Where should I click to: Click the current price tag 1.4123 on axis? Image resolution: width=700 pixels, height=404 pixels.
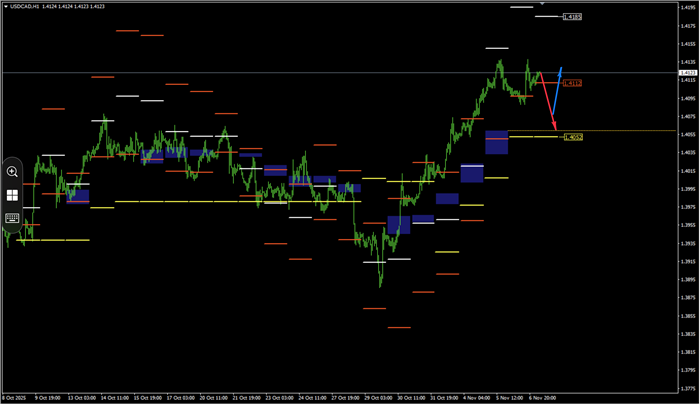click(x=688, y=73)
